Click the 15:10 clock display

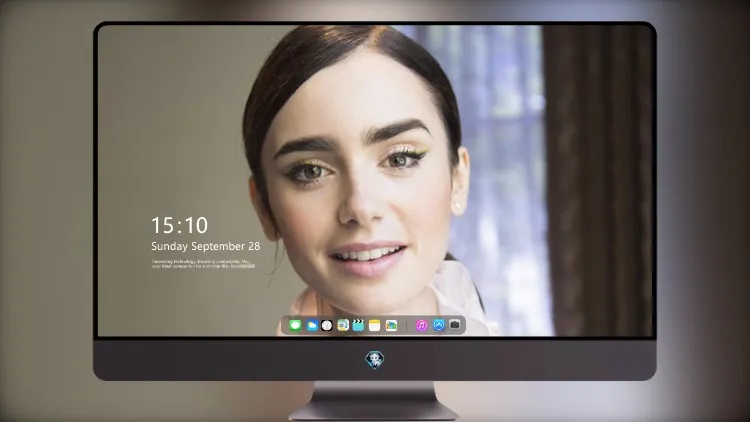[x=179, y=225]
